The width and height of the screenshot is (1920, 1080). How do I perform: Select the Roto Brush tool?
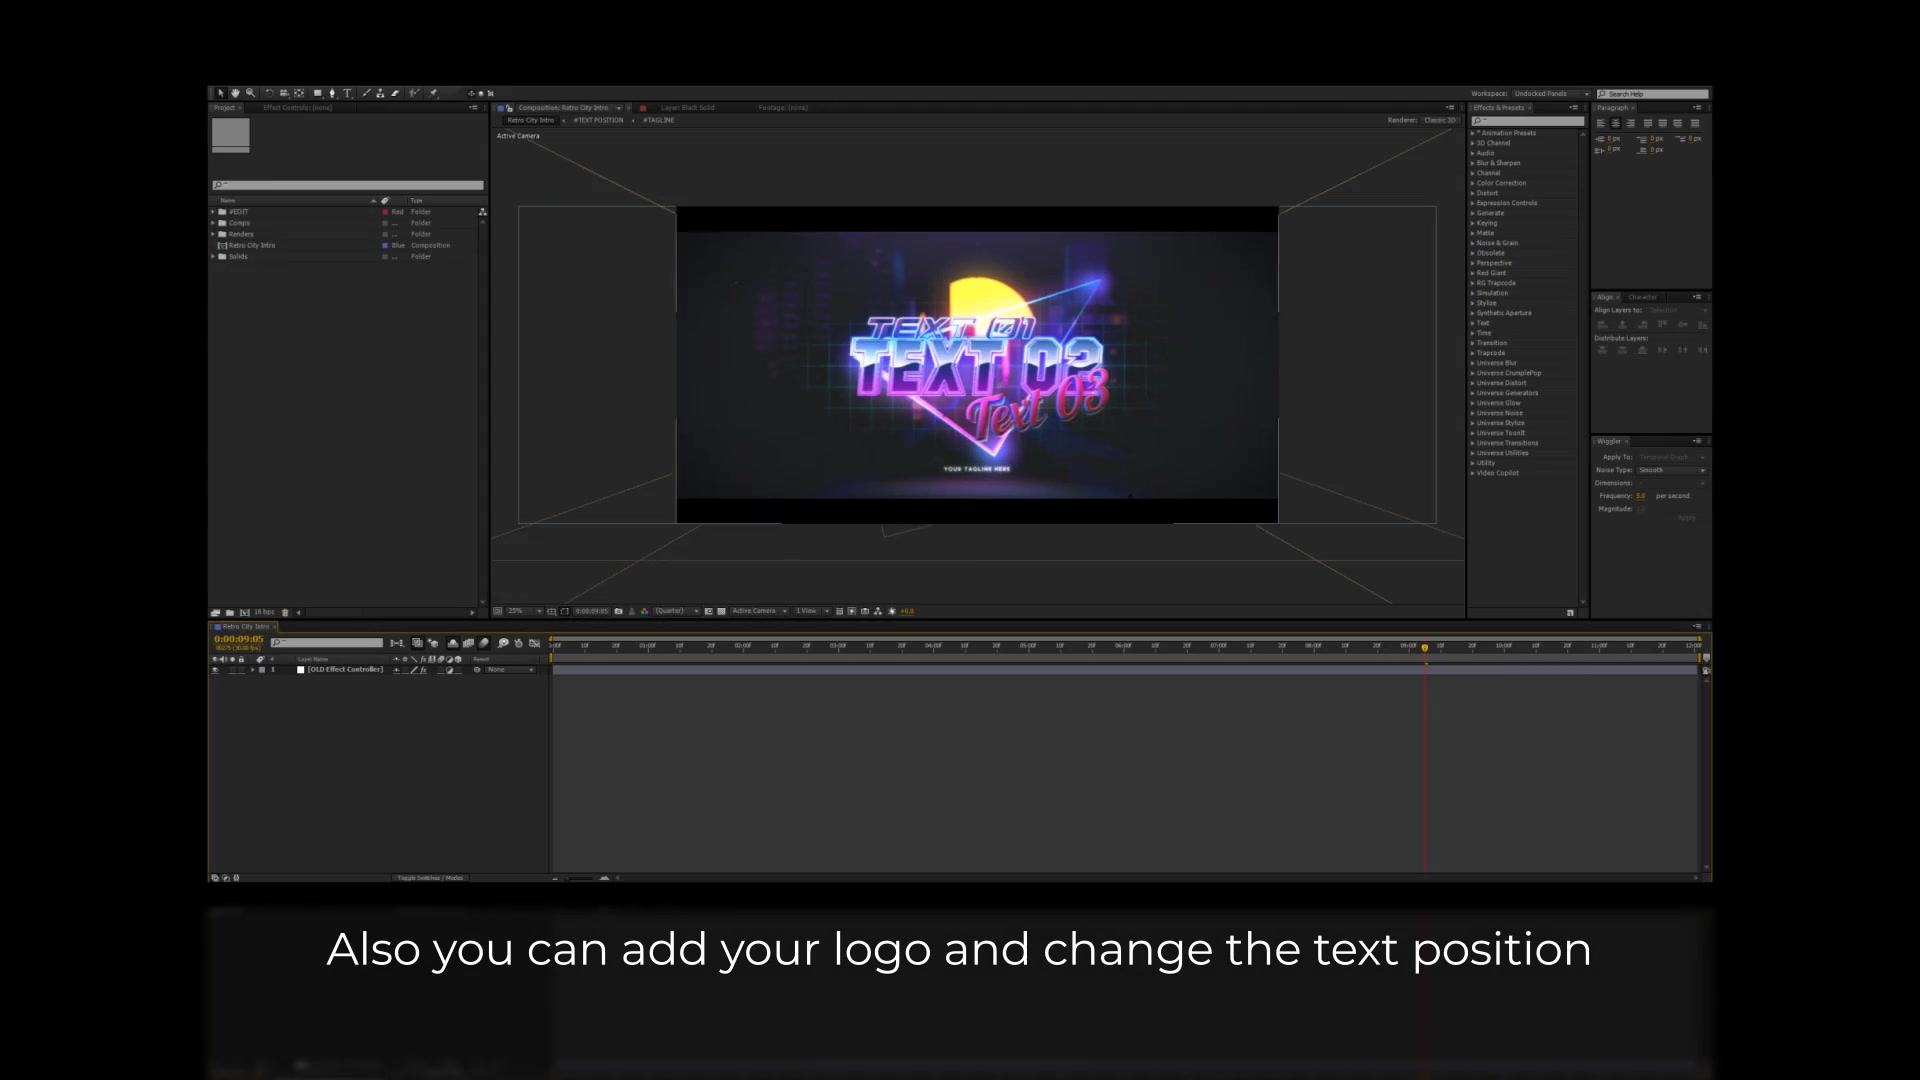[414, 93]
